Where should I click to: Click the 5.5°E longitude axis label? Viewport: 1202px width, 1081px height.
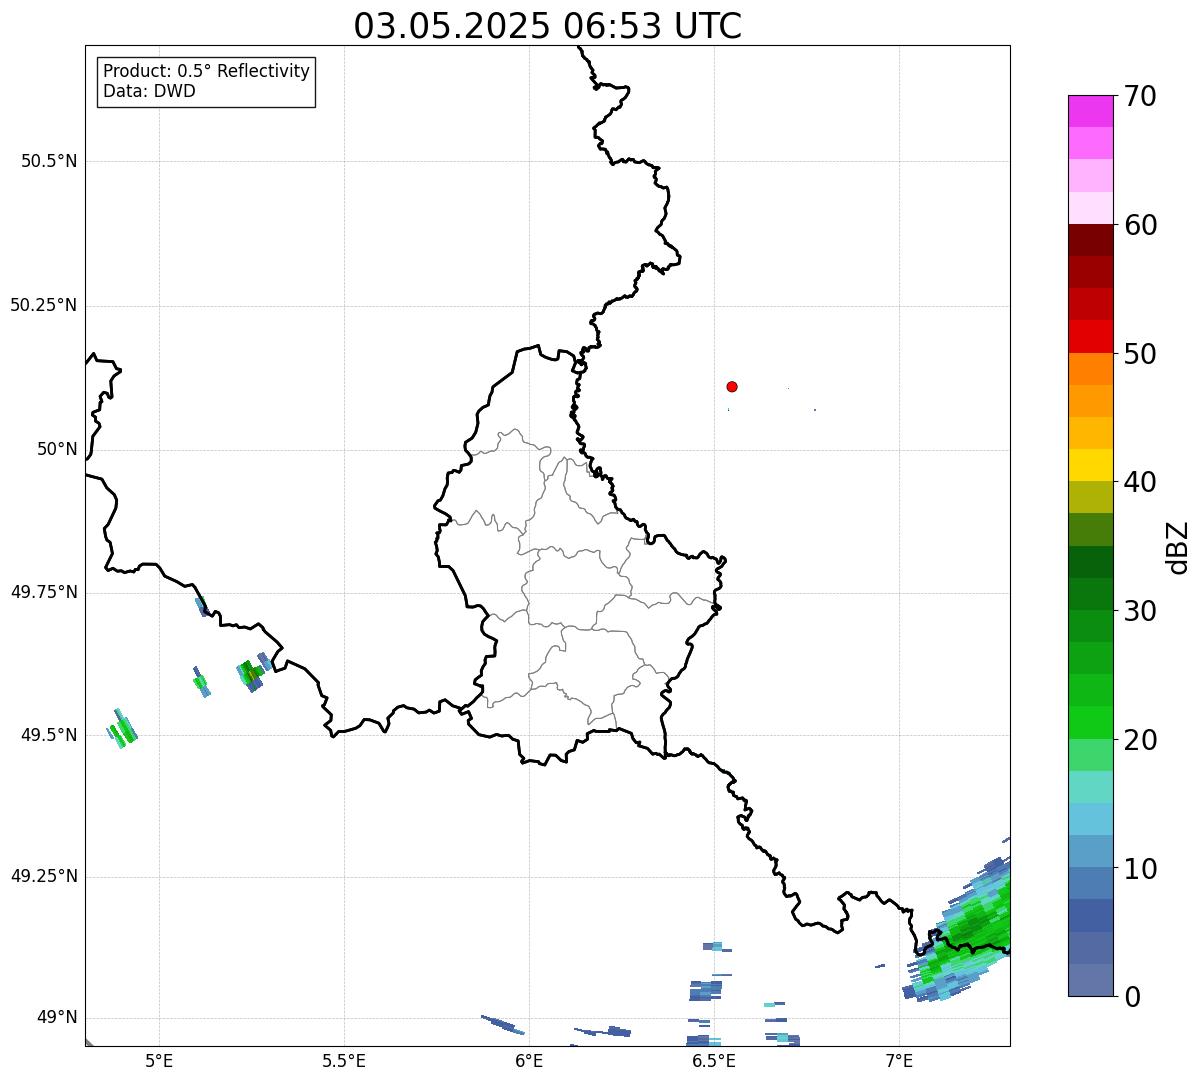[x=344, y=1060]
